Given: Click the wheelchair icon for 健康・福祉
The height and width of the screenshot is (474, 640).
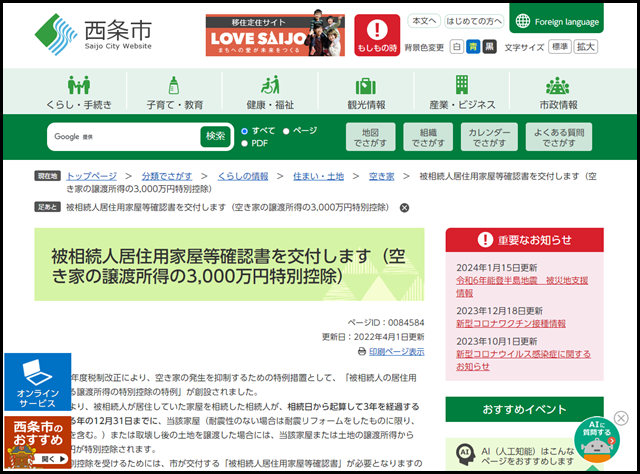Looking at the screenshot, I should coord(270,85).
